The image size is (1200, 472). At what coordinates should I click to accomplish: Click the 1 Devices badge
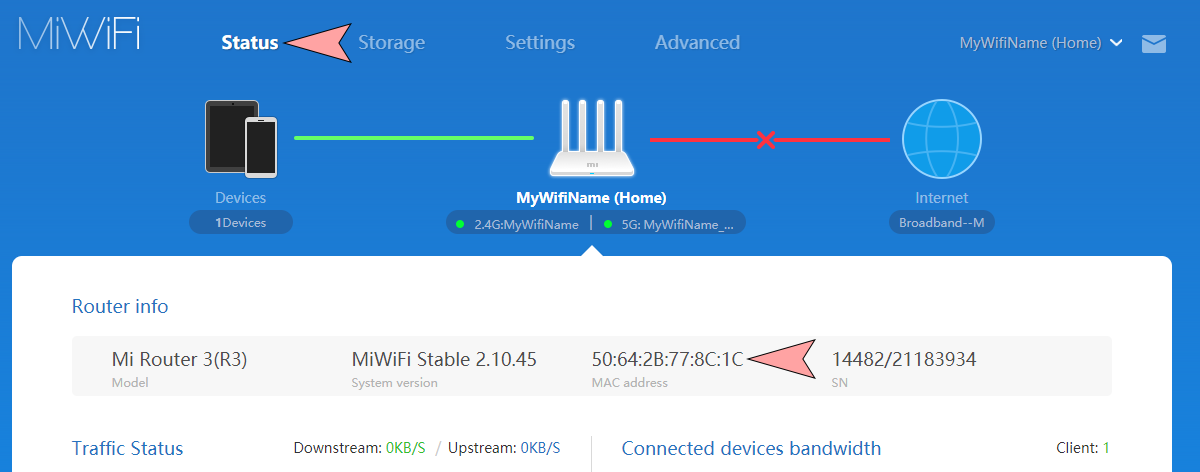(x=241, y=222)
